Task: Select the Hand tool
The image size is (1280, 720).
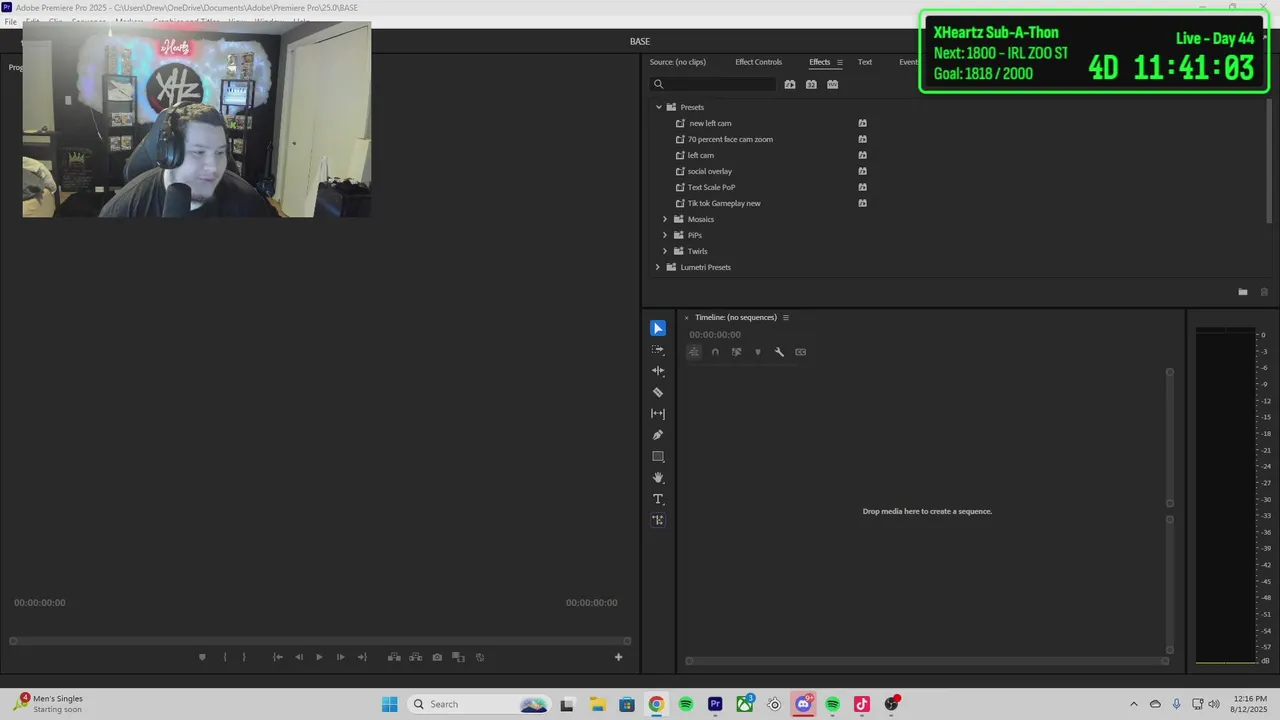Action: tap(658, 478)
